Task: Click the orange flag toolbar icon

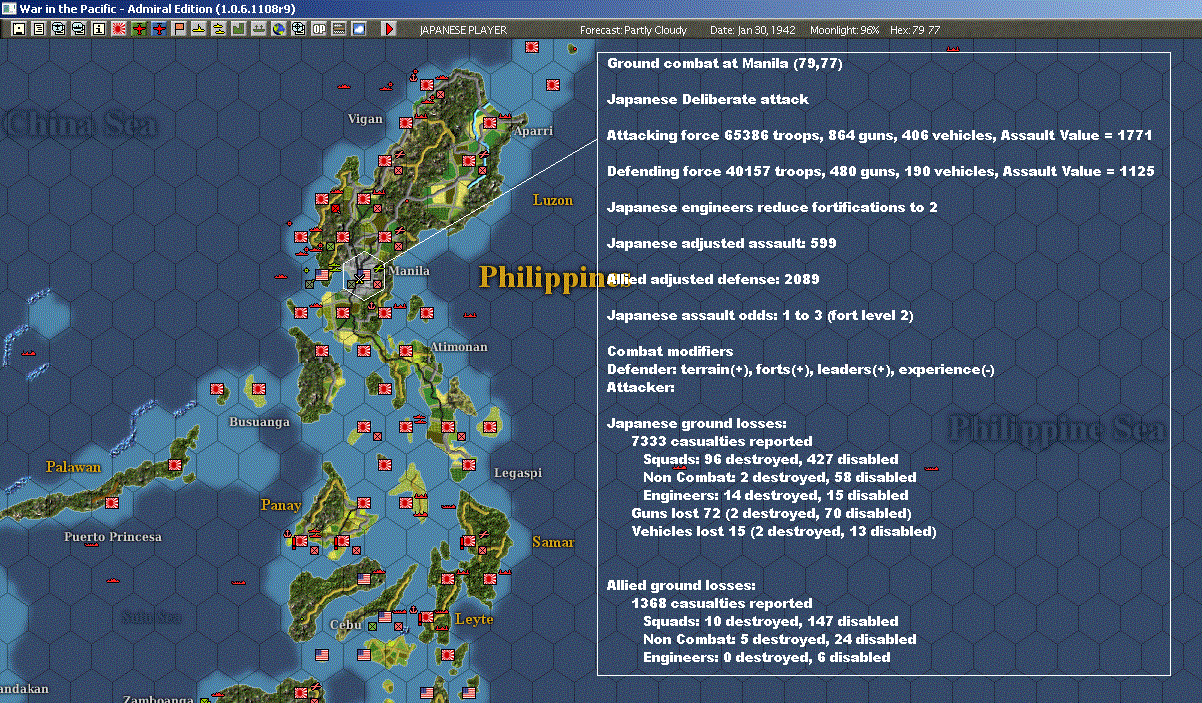Action: click(x=179, y=29)
